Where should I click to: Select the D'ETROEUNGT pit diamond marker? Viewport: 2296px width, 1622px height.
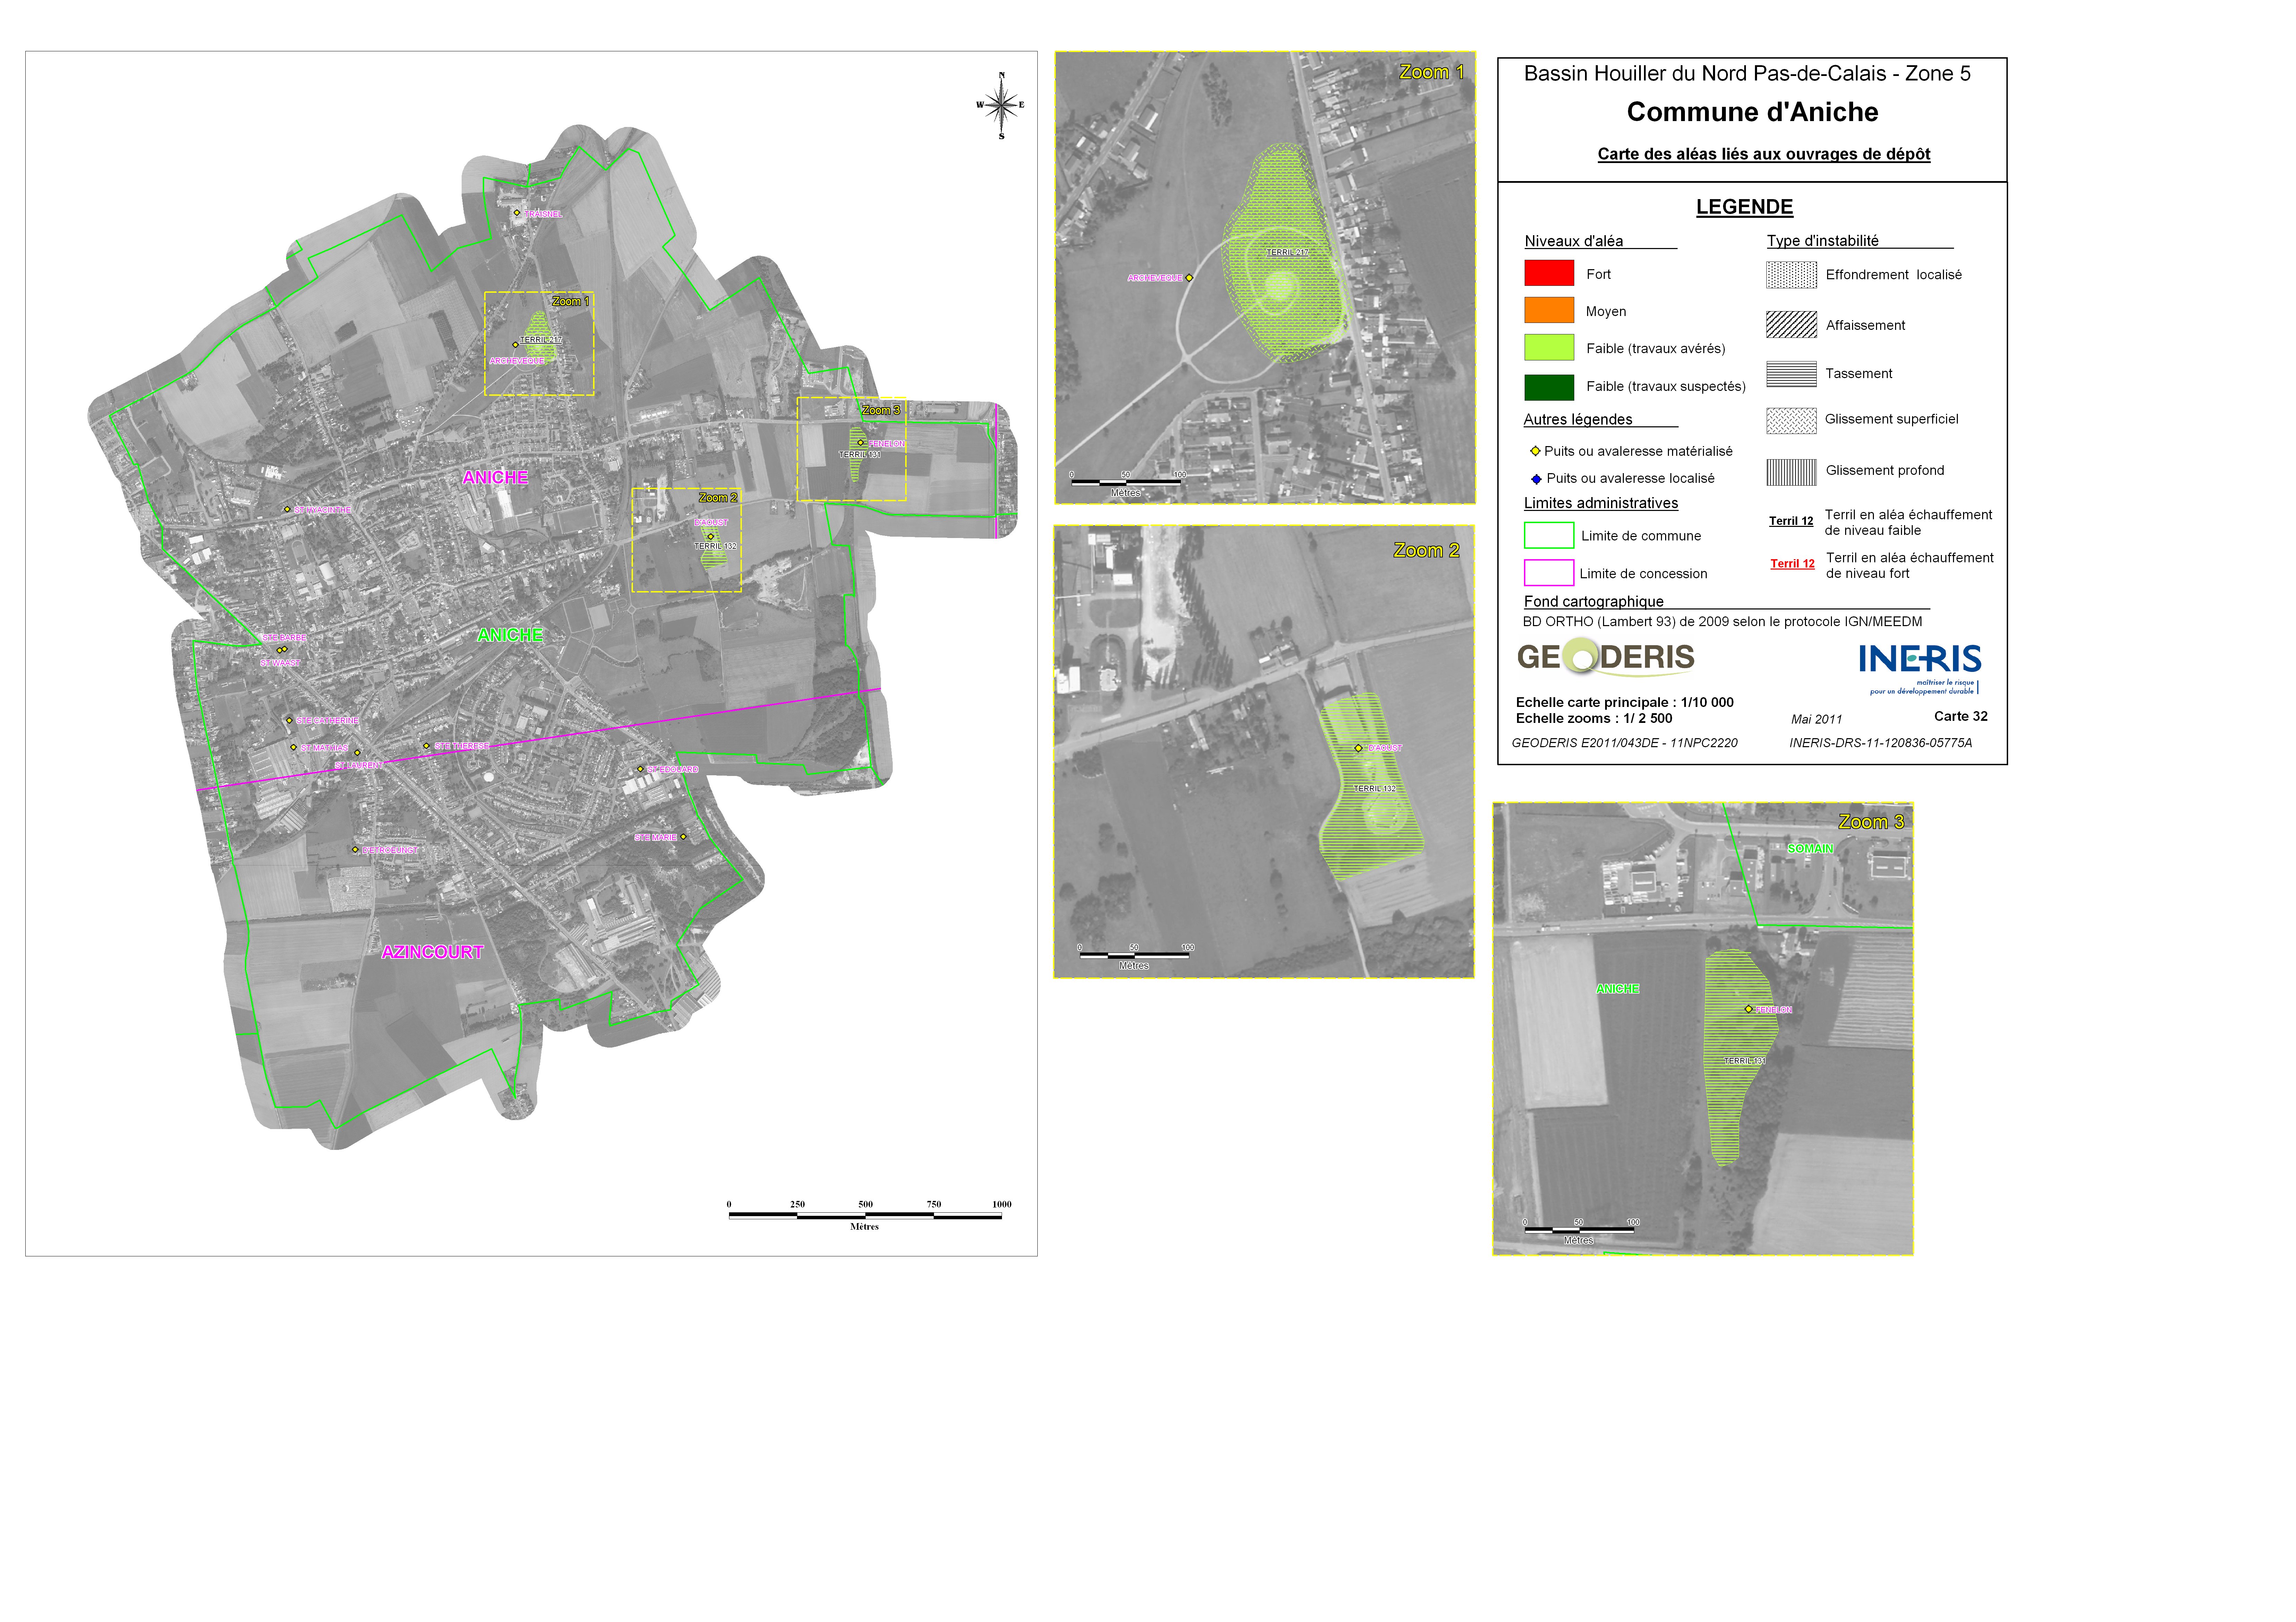[355, 850]
